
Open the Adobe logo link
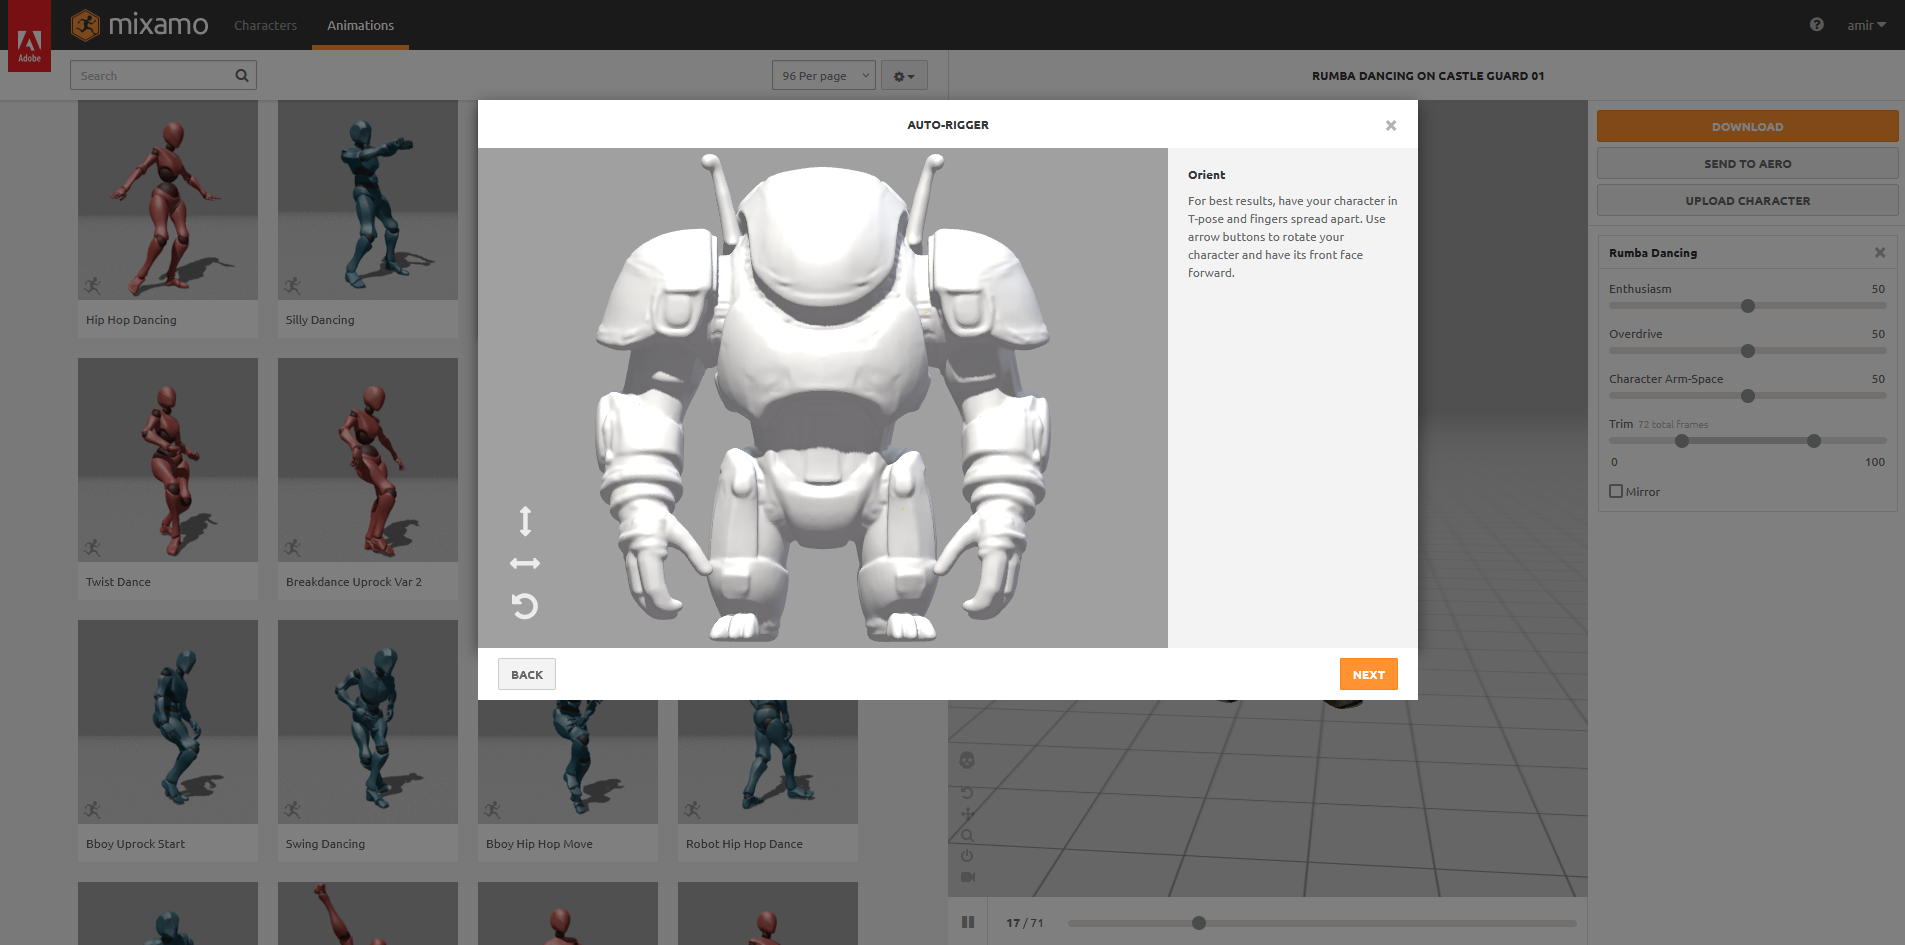point(30,37)
